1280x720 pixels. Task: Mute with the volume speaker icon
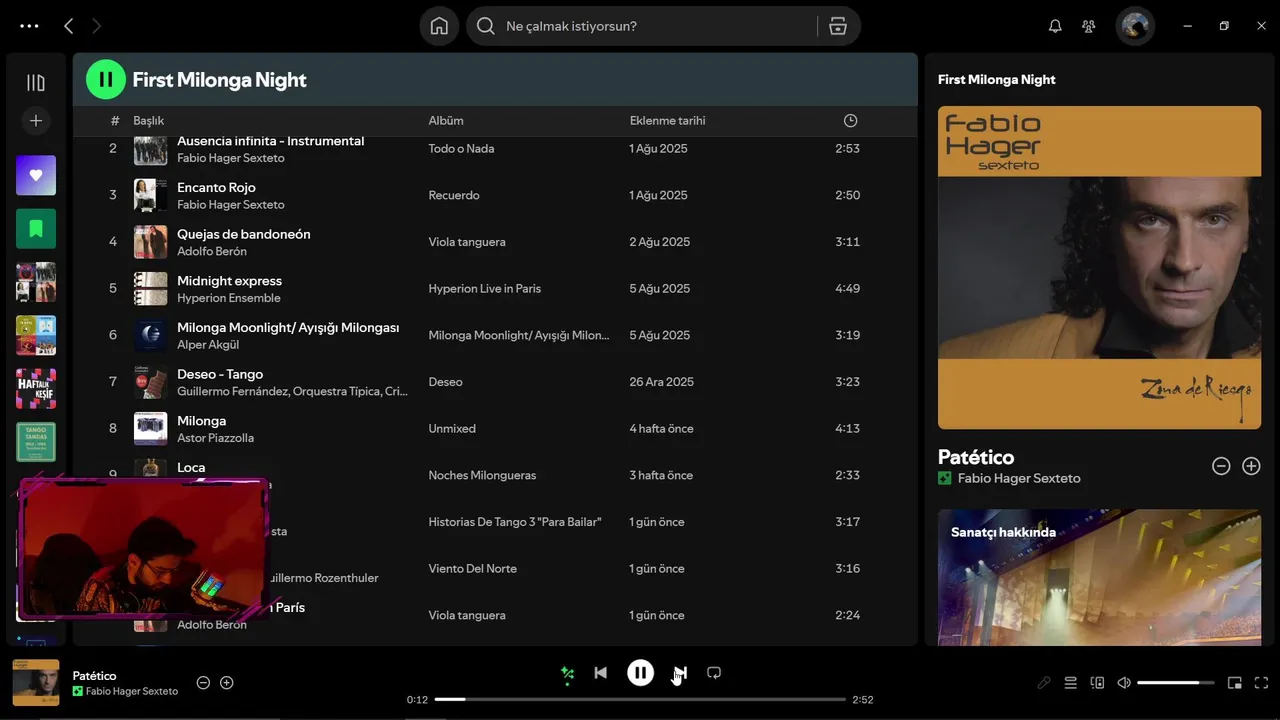pos(1124,683)
